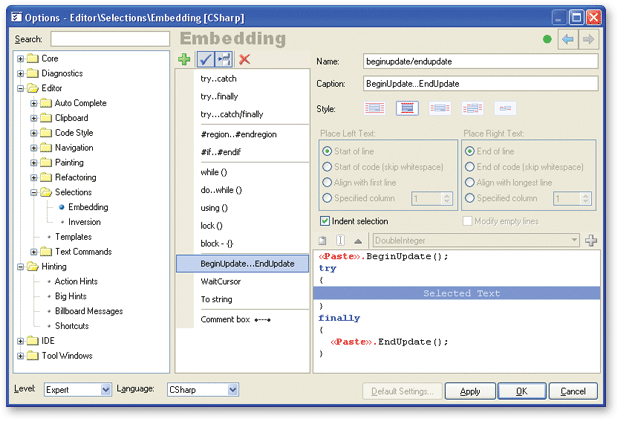
Task: Click the paste icon above code editor
Action: pos(323,241)
